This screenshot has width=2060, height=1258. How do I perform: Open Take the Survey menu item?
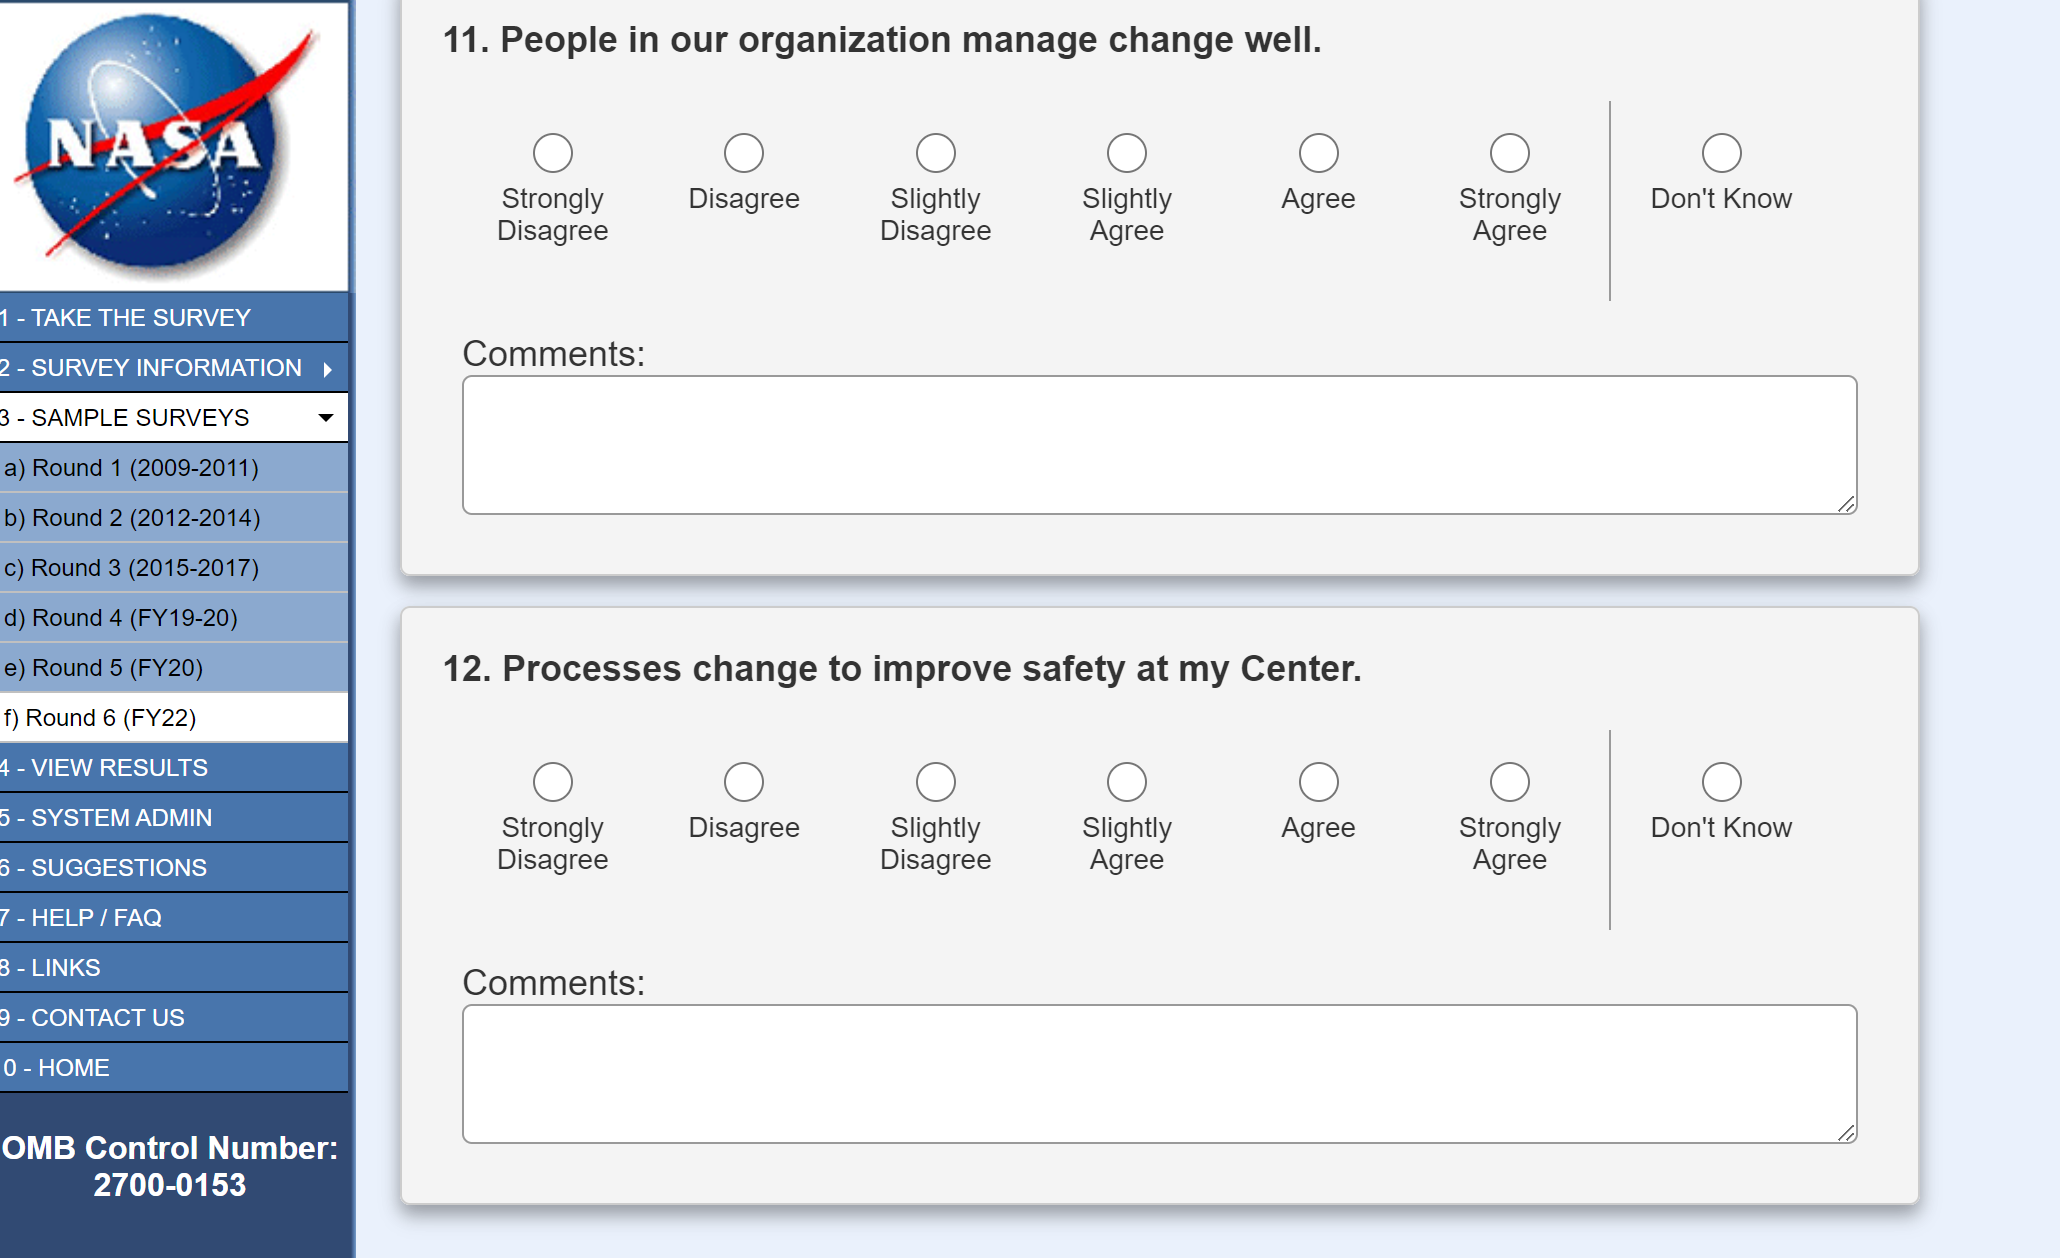click(140, 318)
